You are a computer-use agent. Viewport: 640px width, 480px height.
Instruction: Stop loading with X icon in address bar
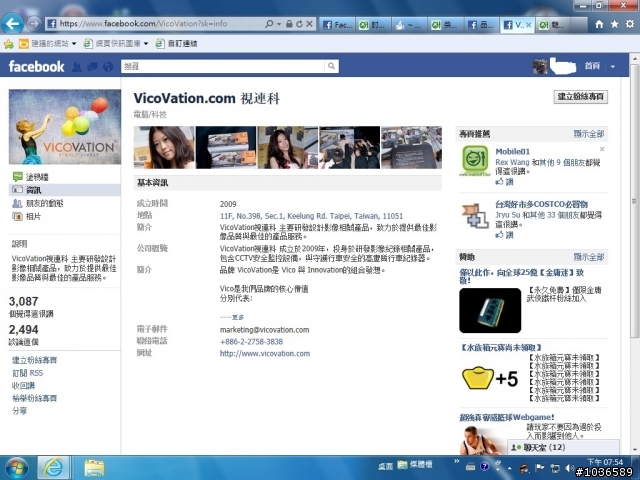click(x=309, y=24)
